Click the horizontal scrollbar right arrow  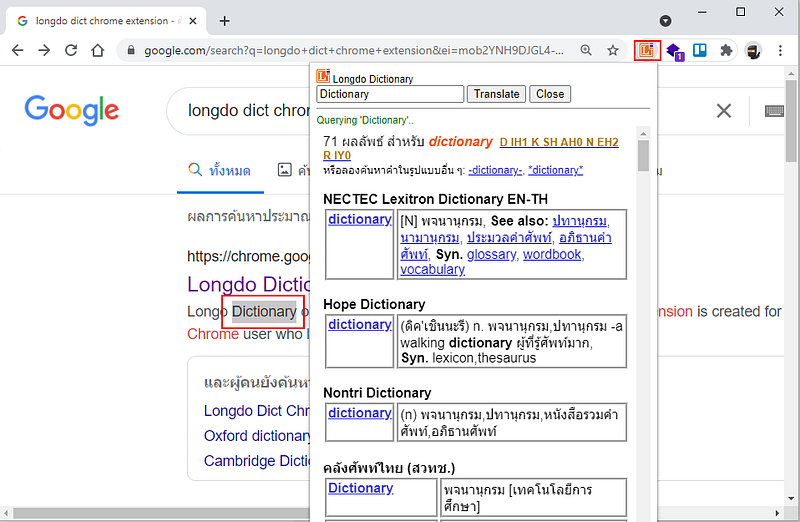[777, 513]
